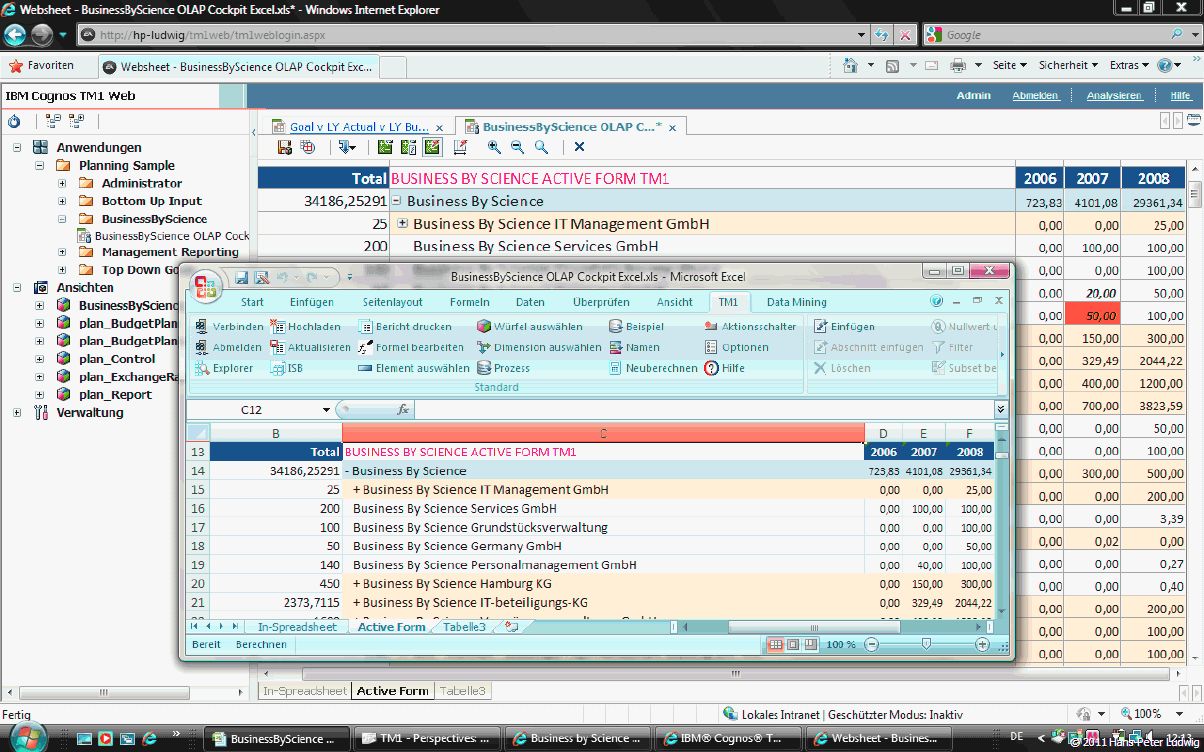The width and height of the screenshot is (1204, 752).
Task: Collapse the Anwendungen tree node
Action: pyautogui.click(x=17, y=147)
